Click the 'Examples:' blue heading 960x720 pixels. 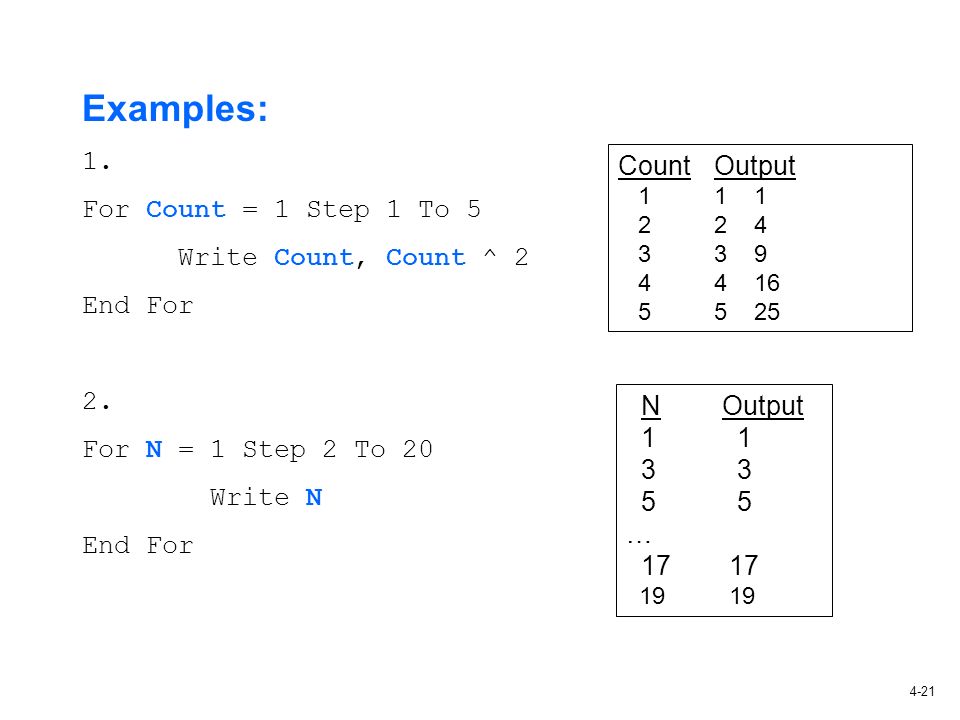tap(175, 109)
